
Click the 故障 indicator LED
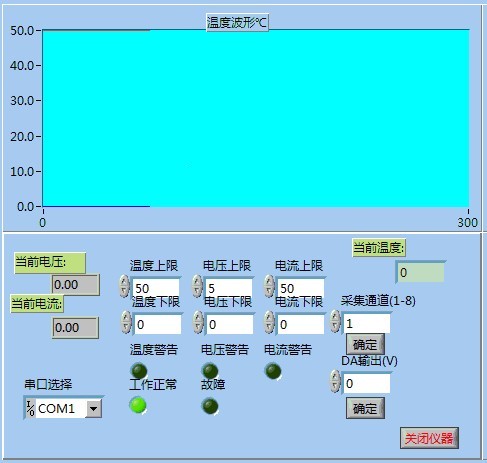[210, 406]
